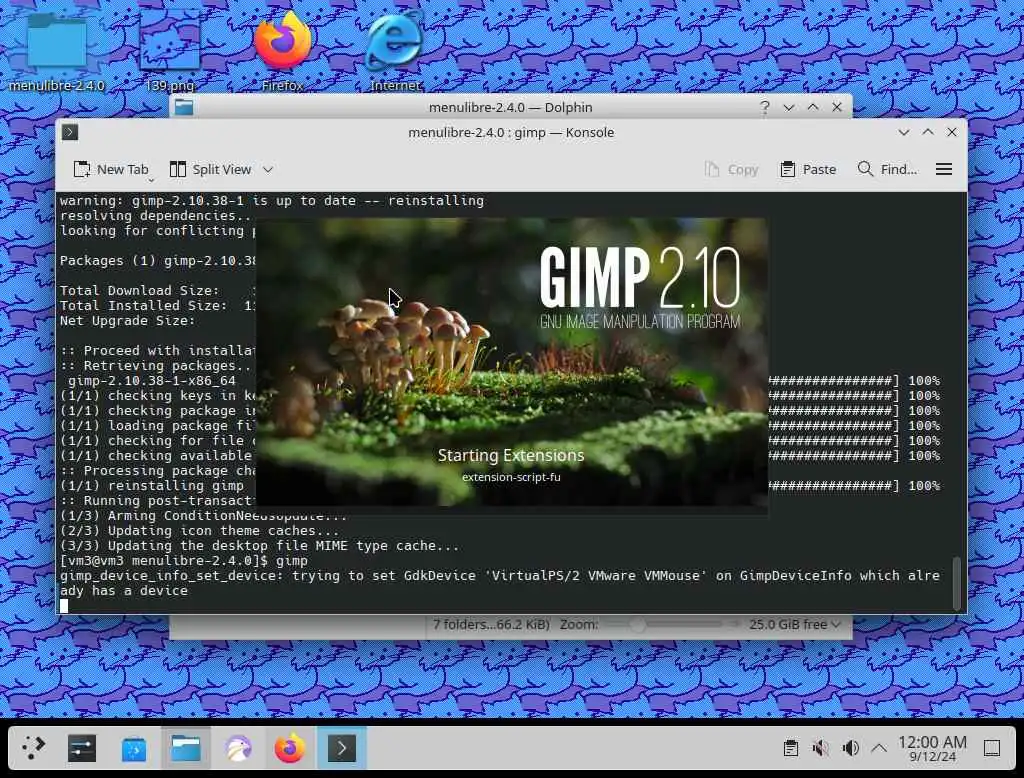Expand the Split View dropdown chevron
1024x778 pixels.
tap(268, 169)
